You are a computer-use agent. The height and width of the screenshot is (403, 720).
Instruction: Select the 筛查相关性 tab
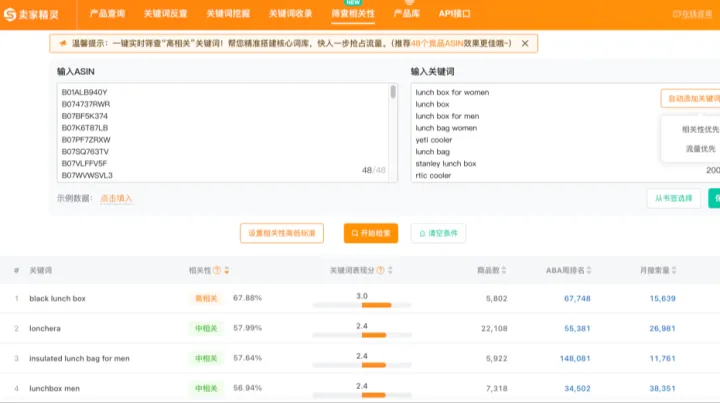pyautogui.click(x=353, y=14)
